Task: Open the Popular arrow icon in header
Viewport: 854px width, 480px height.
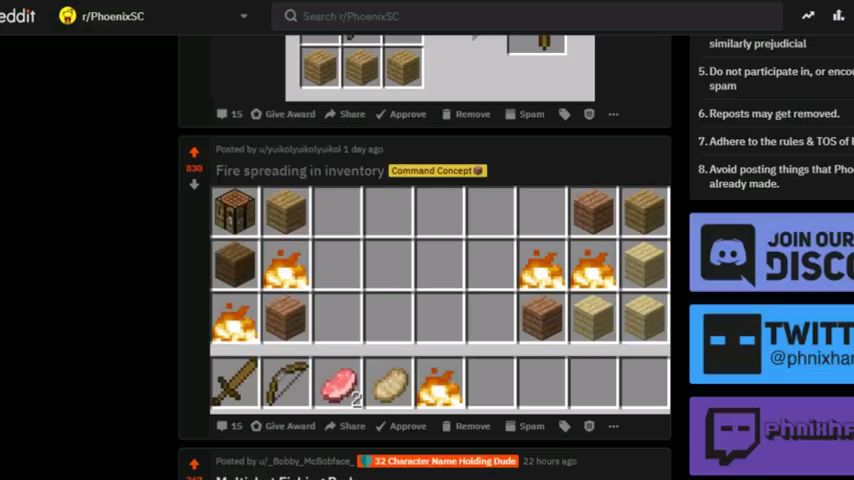Action: click(808, 16)
